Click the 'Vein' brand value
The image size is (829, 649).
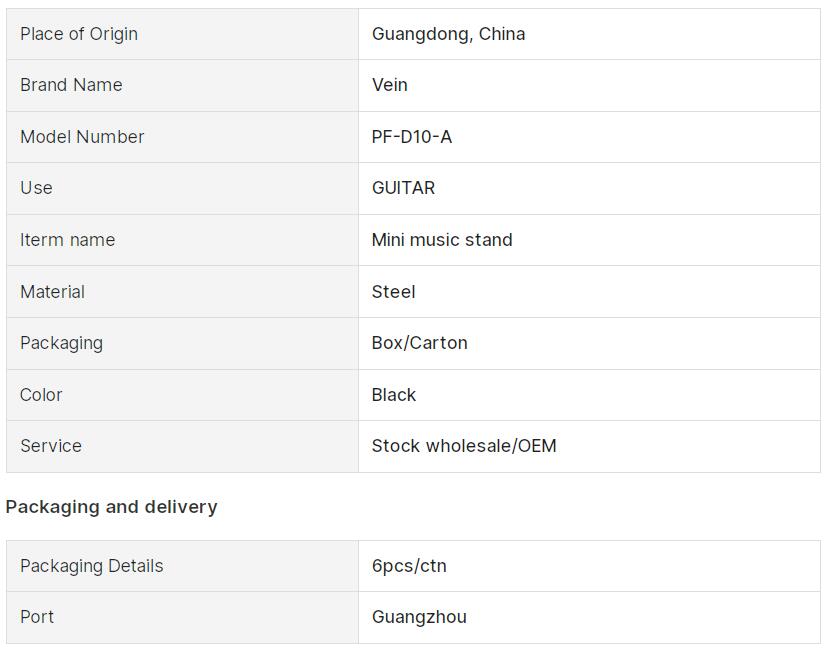click(390, 85)
